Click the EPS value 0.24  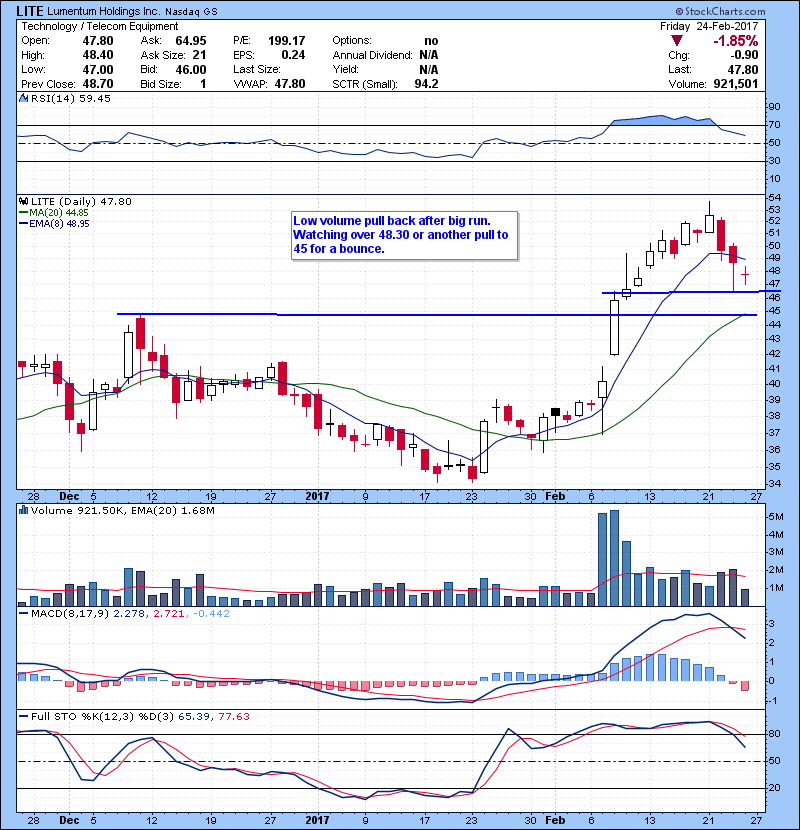coord(293,55)
